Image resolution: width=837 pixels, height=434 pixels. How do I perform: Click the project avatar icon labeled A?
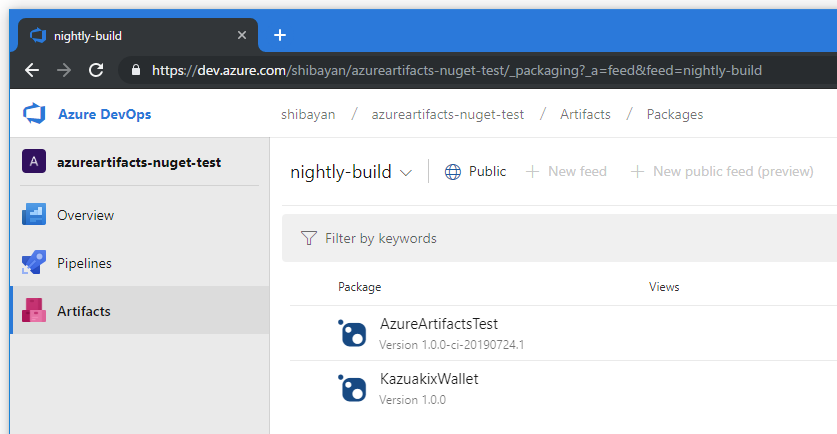click(34, 162)
